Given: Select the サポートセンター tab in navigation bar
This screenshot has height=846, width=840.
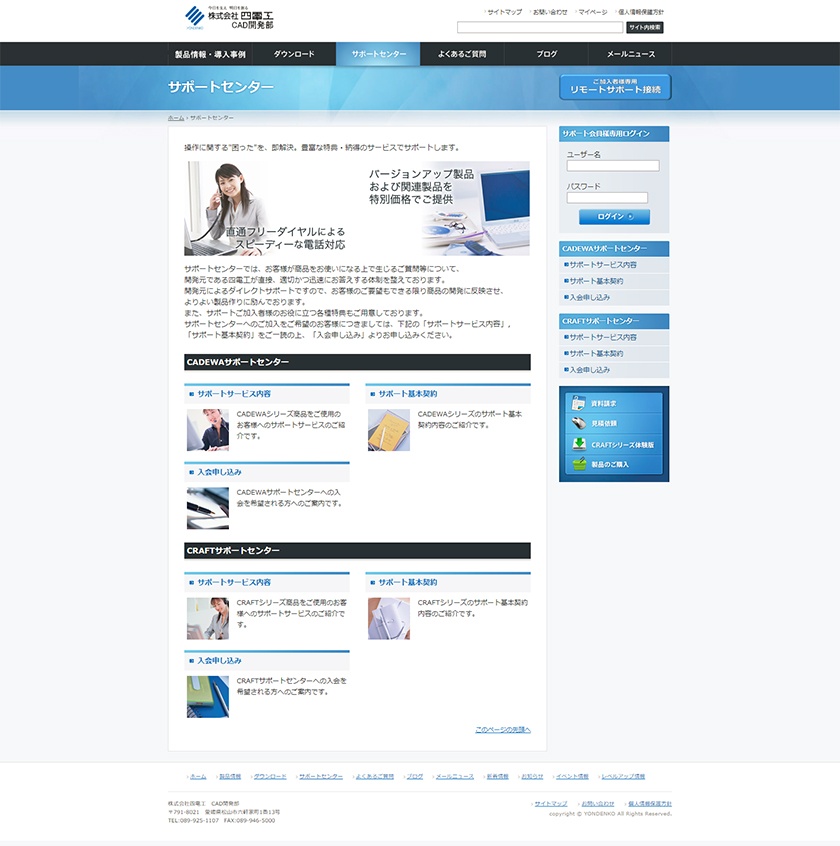Looking at the screenshot, I should pyautogui.click(x=378, y=54).
